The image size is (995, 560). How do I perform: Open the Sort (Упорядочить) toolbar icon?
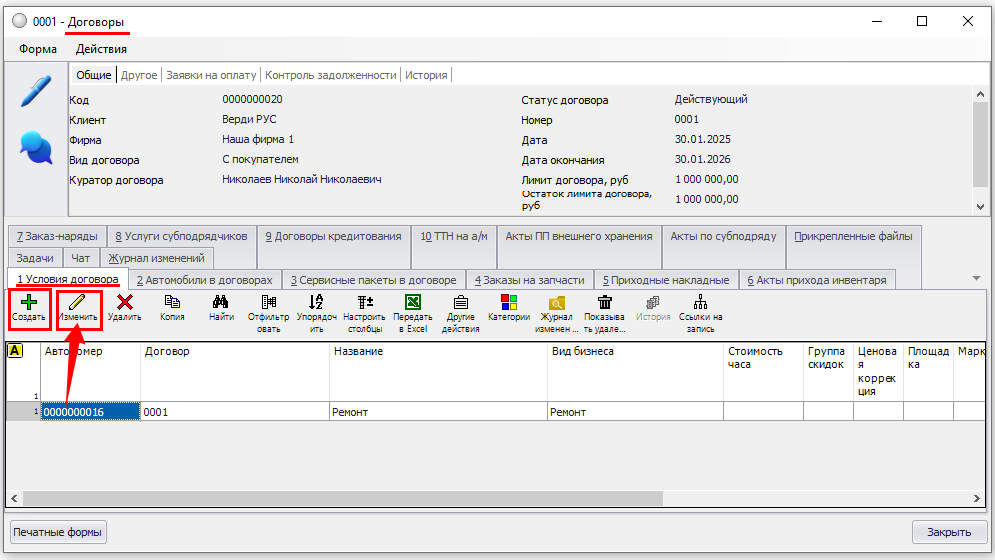tap(316, 302)
